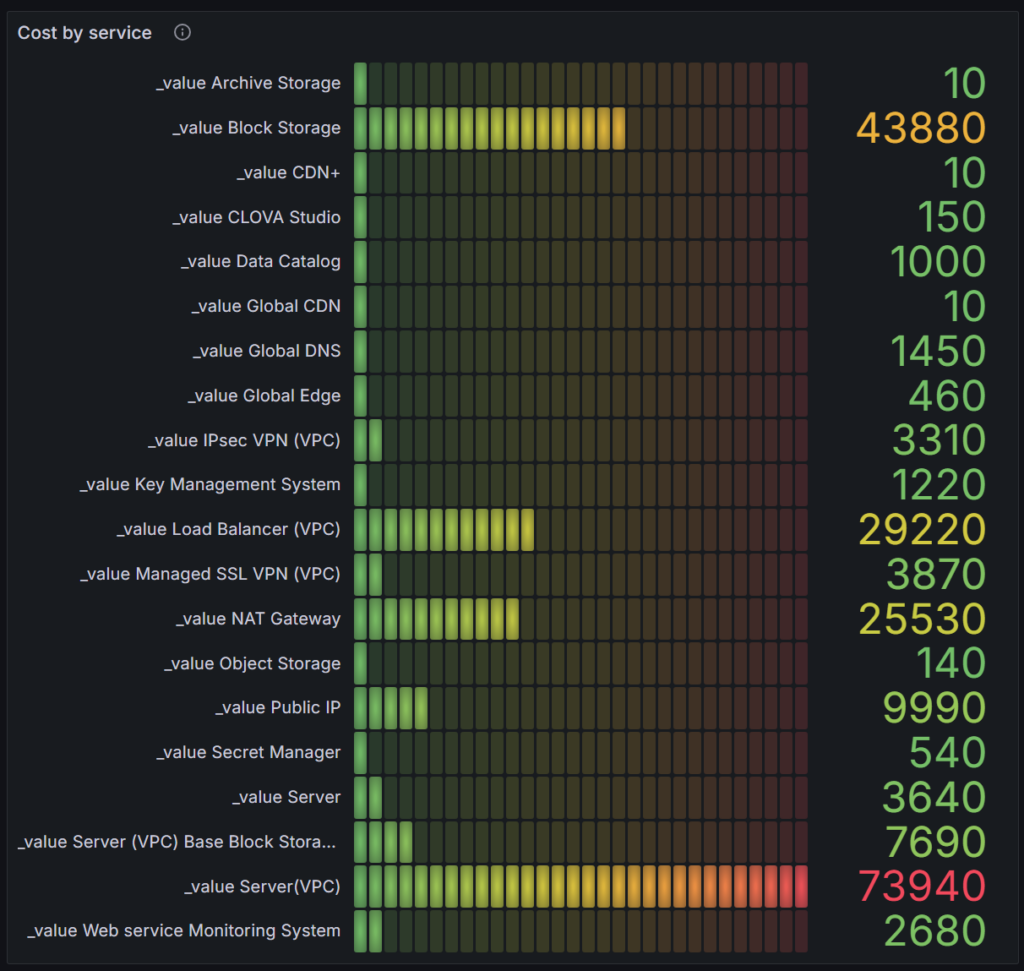Click the 1450 Global DNS value
The height and width of the screenshot is (971, 1024).
click(x=937, y=351)
